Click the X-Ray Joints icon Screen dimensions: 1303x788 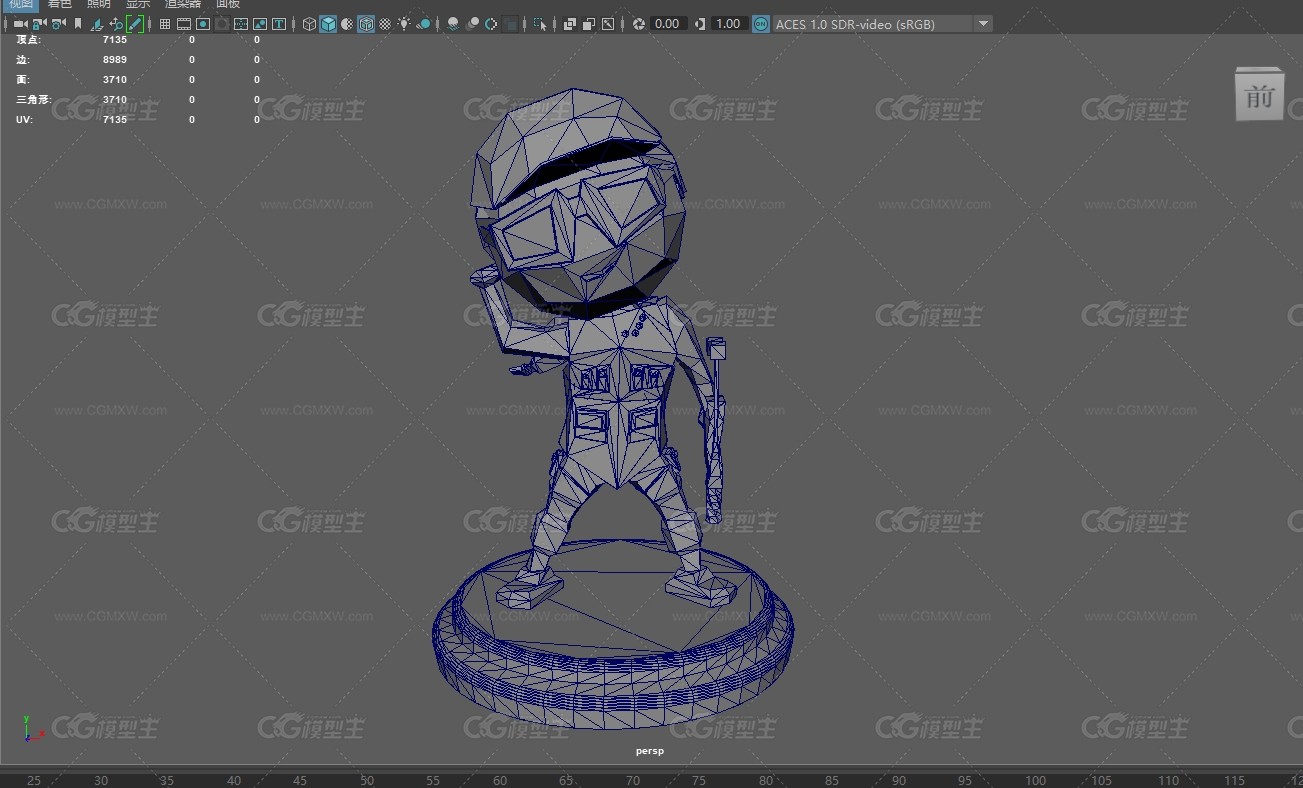[608, 24]
